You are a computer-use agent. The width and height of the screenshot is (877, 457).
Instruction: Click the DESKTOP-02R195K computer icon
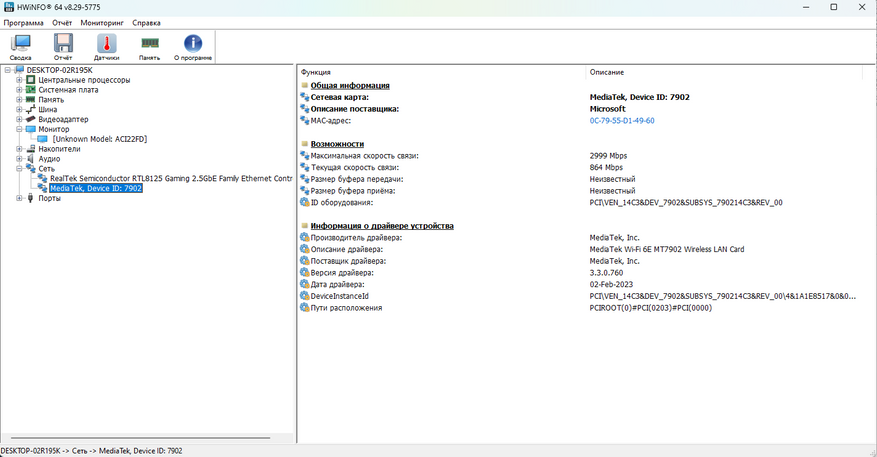click(19, 70)
